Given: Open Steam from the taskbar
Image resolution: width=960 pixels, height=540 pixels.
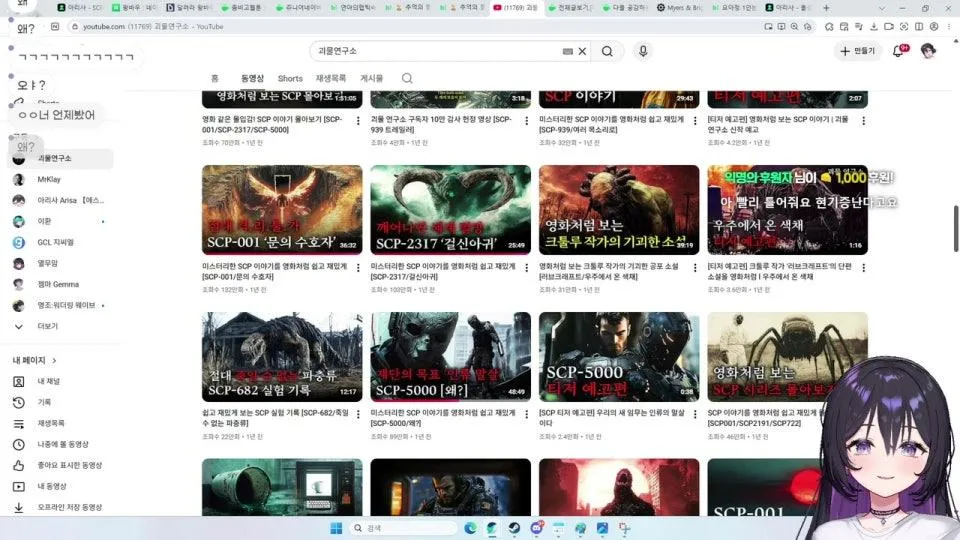Looking at the screenshot, I should click(x=514, y=528).
